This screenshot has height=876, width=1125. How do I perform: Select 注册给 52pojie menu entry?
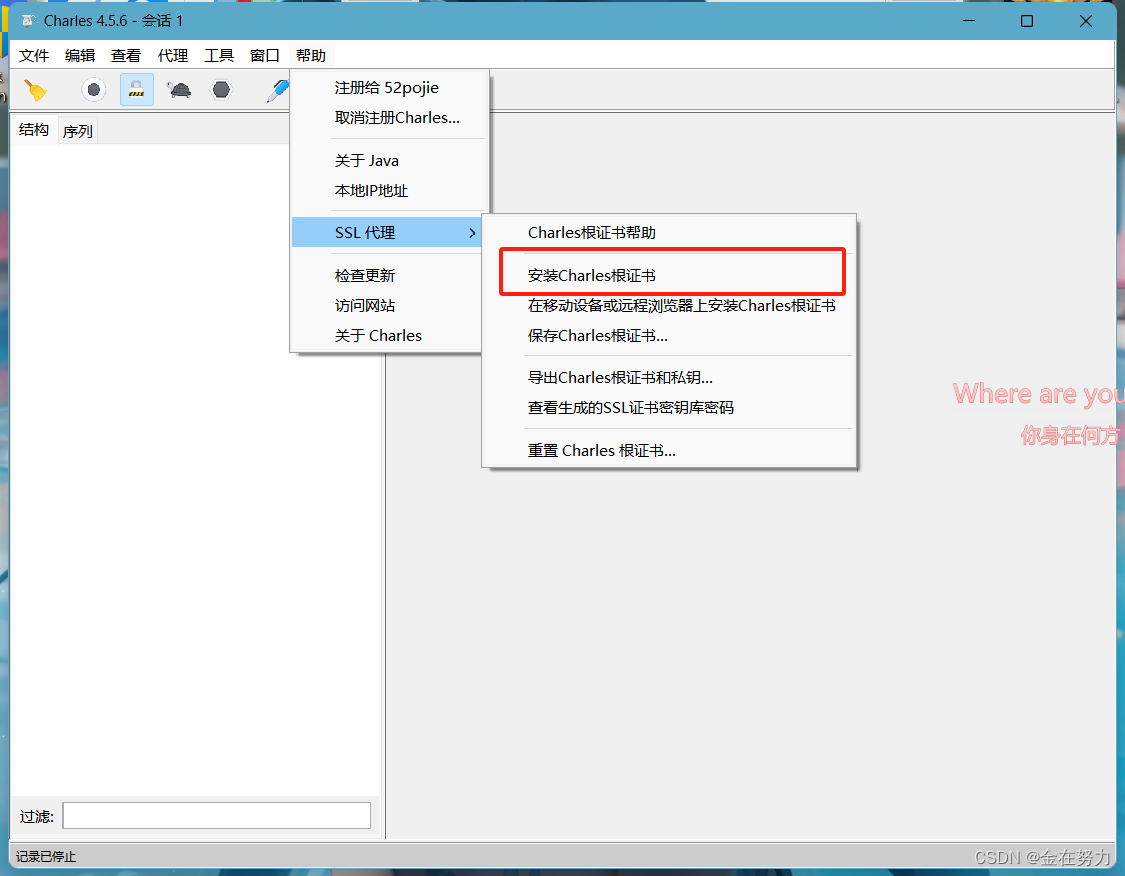pos(389,88)
